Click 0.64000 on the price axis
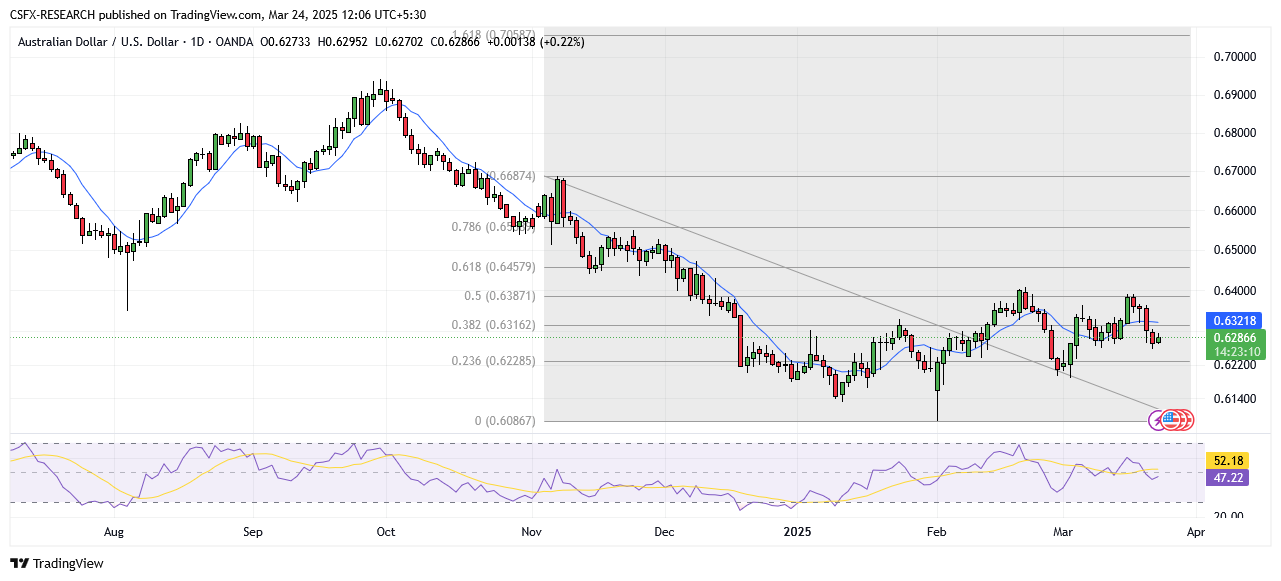 [1234, 291]
